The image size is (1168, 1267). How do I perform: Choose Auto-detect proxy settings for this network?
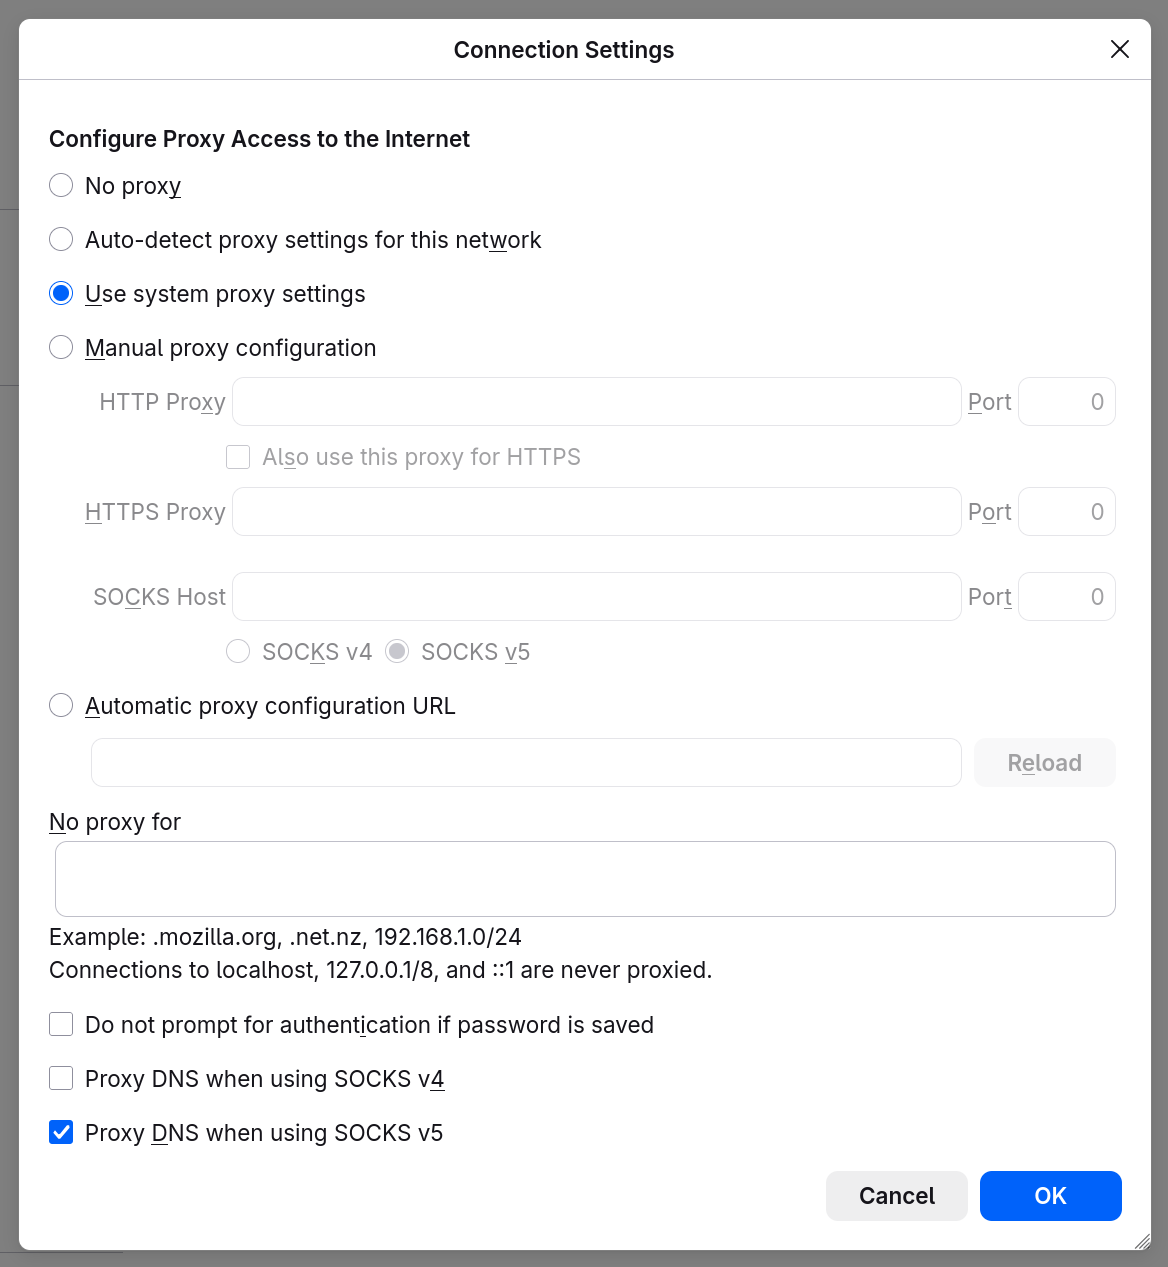point(61,240)
